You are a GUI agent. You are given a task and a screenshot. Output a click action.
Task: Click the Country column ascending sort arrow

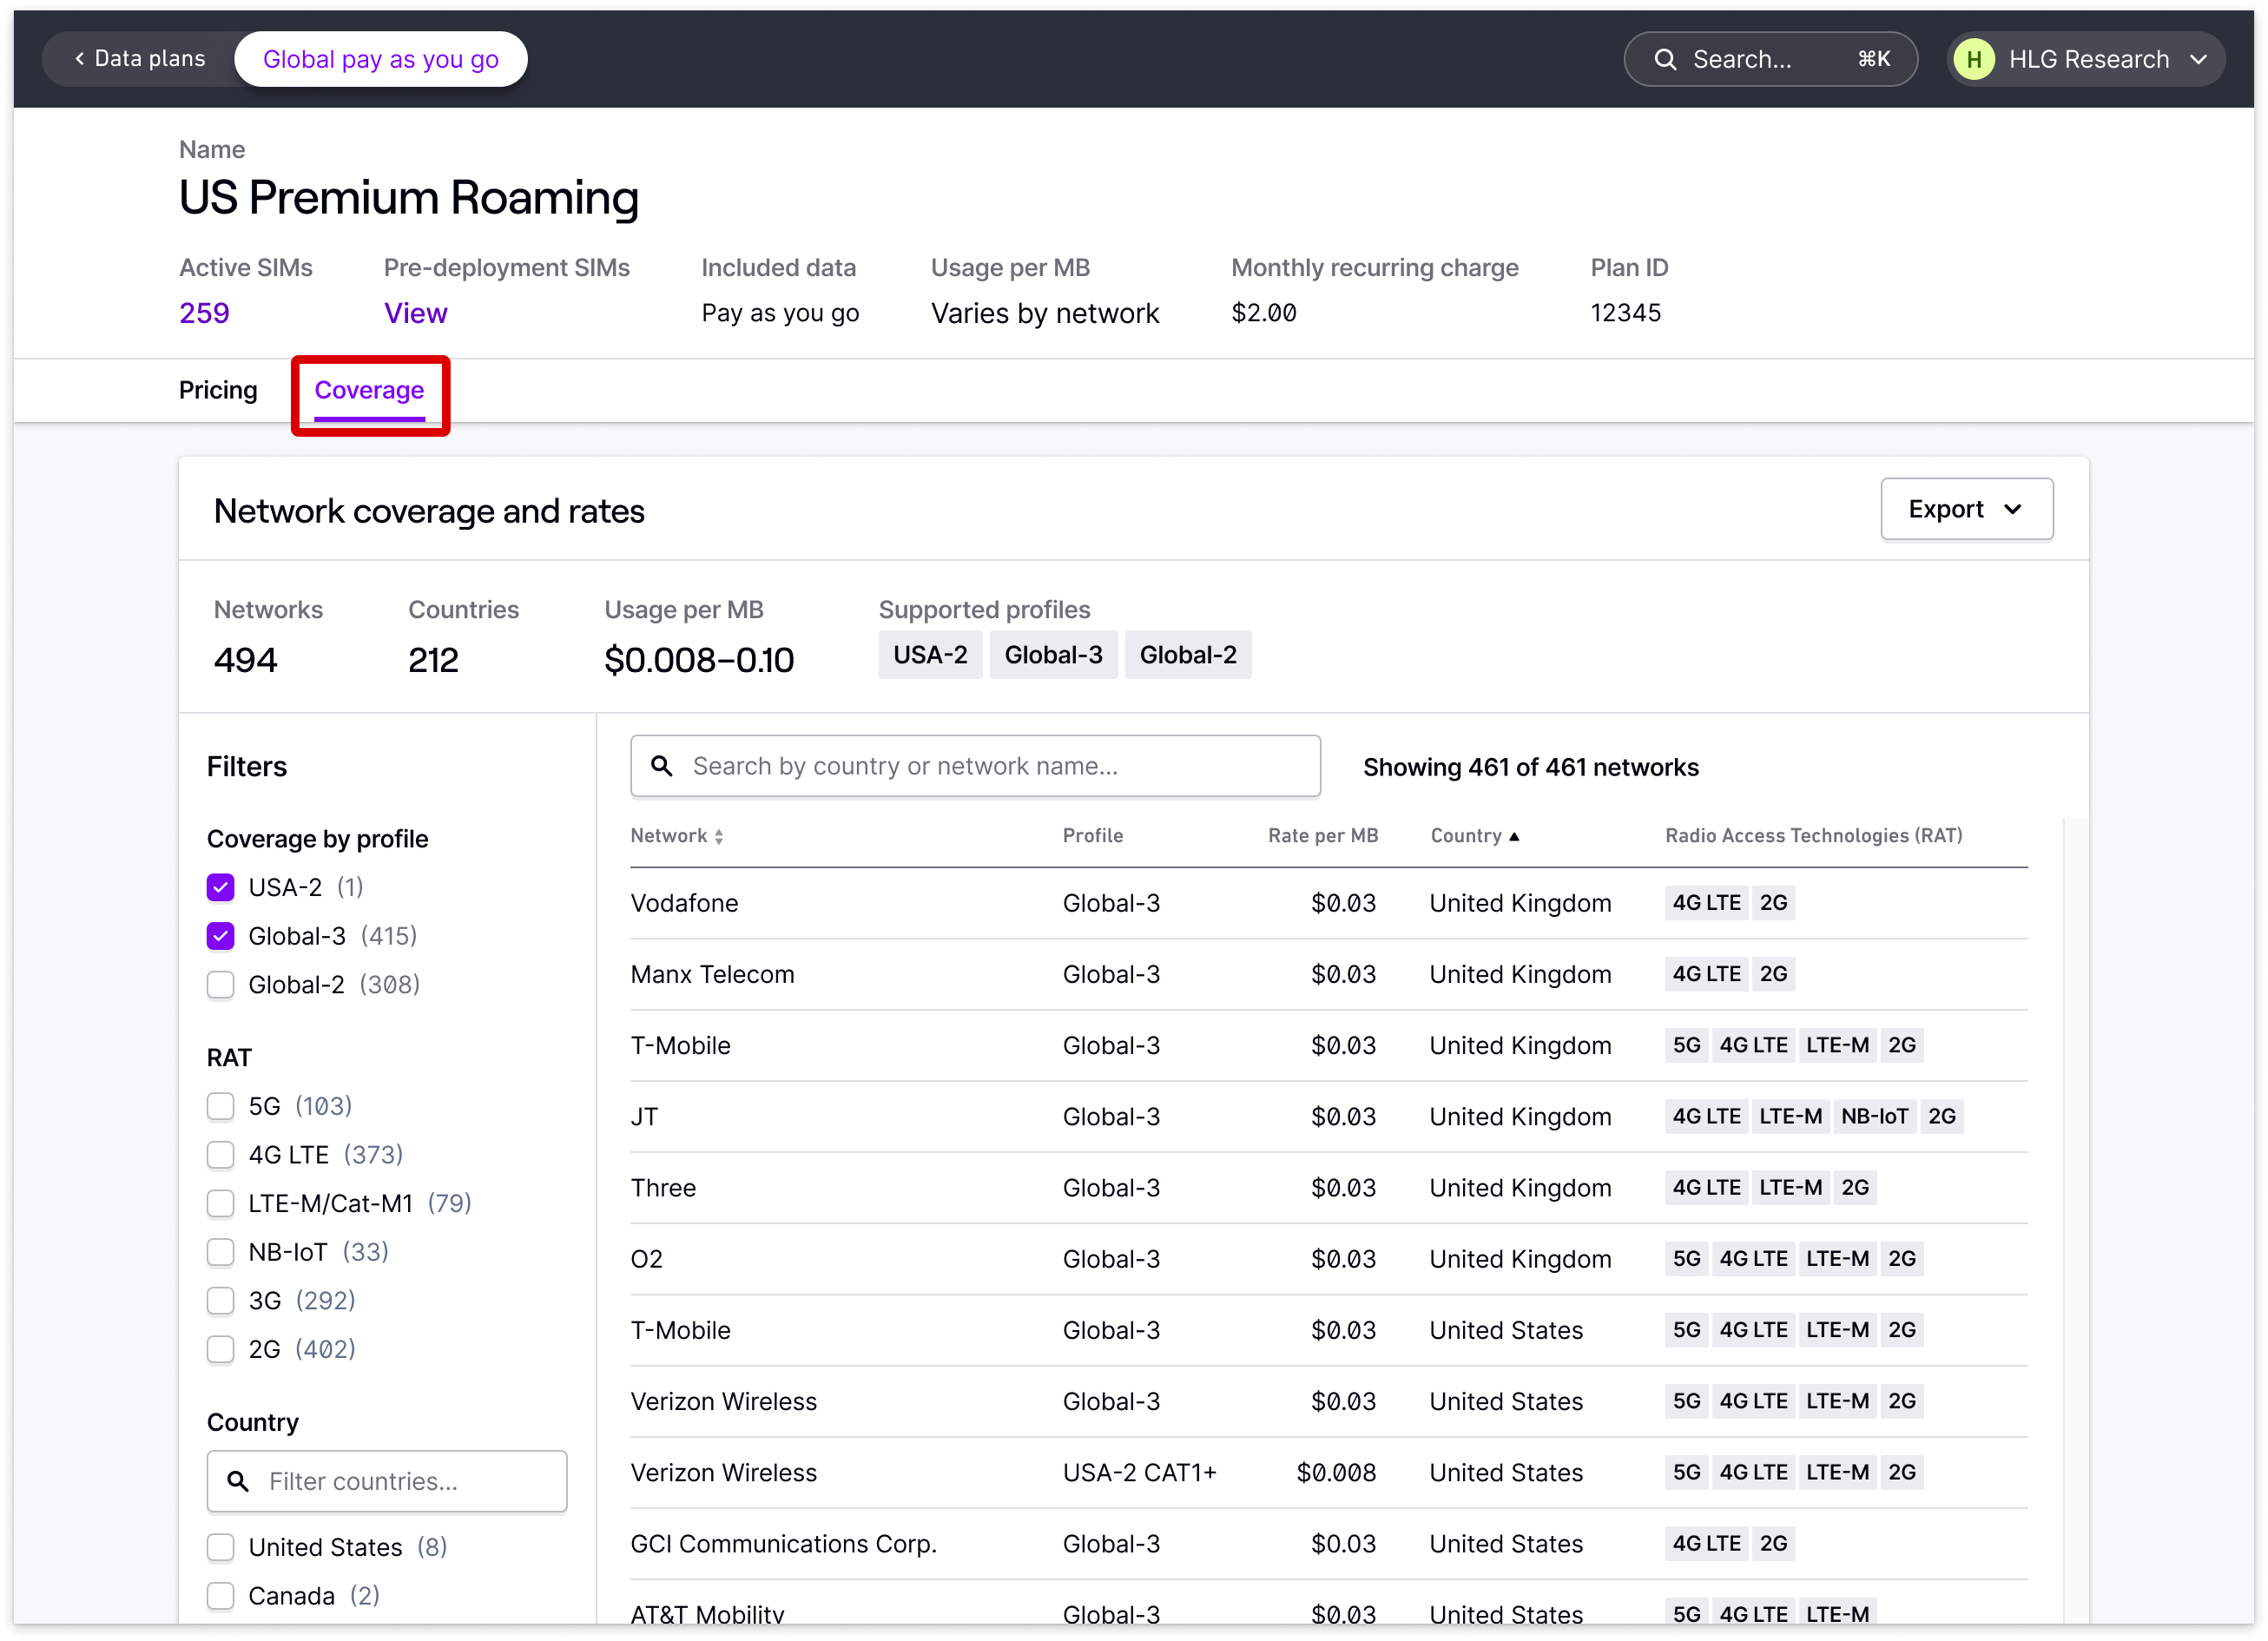(1514, 837)
